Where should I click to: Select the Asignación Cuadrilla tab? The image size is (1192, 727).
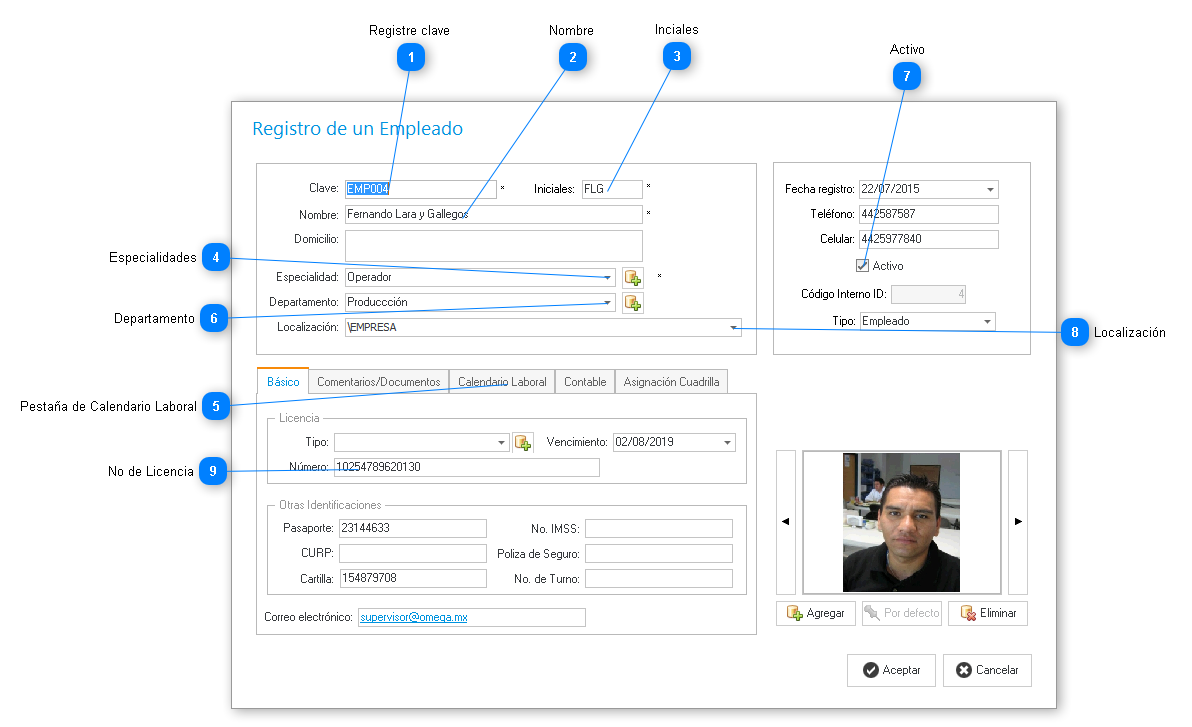point(670,382)
